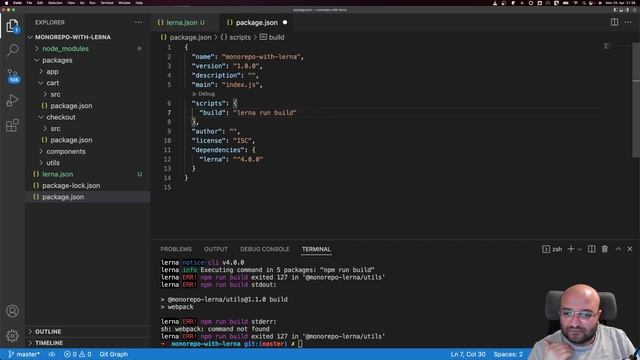
Task: Open editor more actions ellipsis
Action: 628,22
